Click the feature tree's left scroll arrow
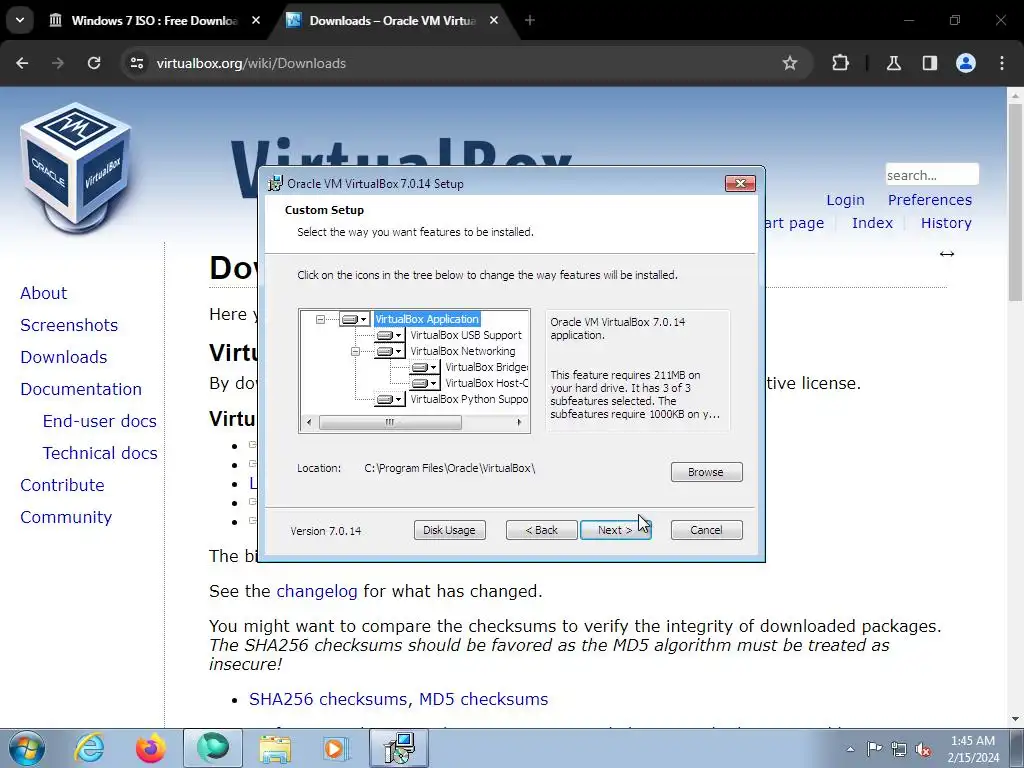Image resolution: width=1024 pixels, height=768 pixels. [x=309, y=423]
